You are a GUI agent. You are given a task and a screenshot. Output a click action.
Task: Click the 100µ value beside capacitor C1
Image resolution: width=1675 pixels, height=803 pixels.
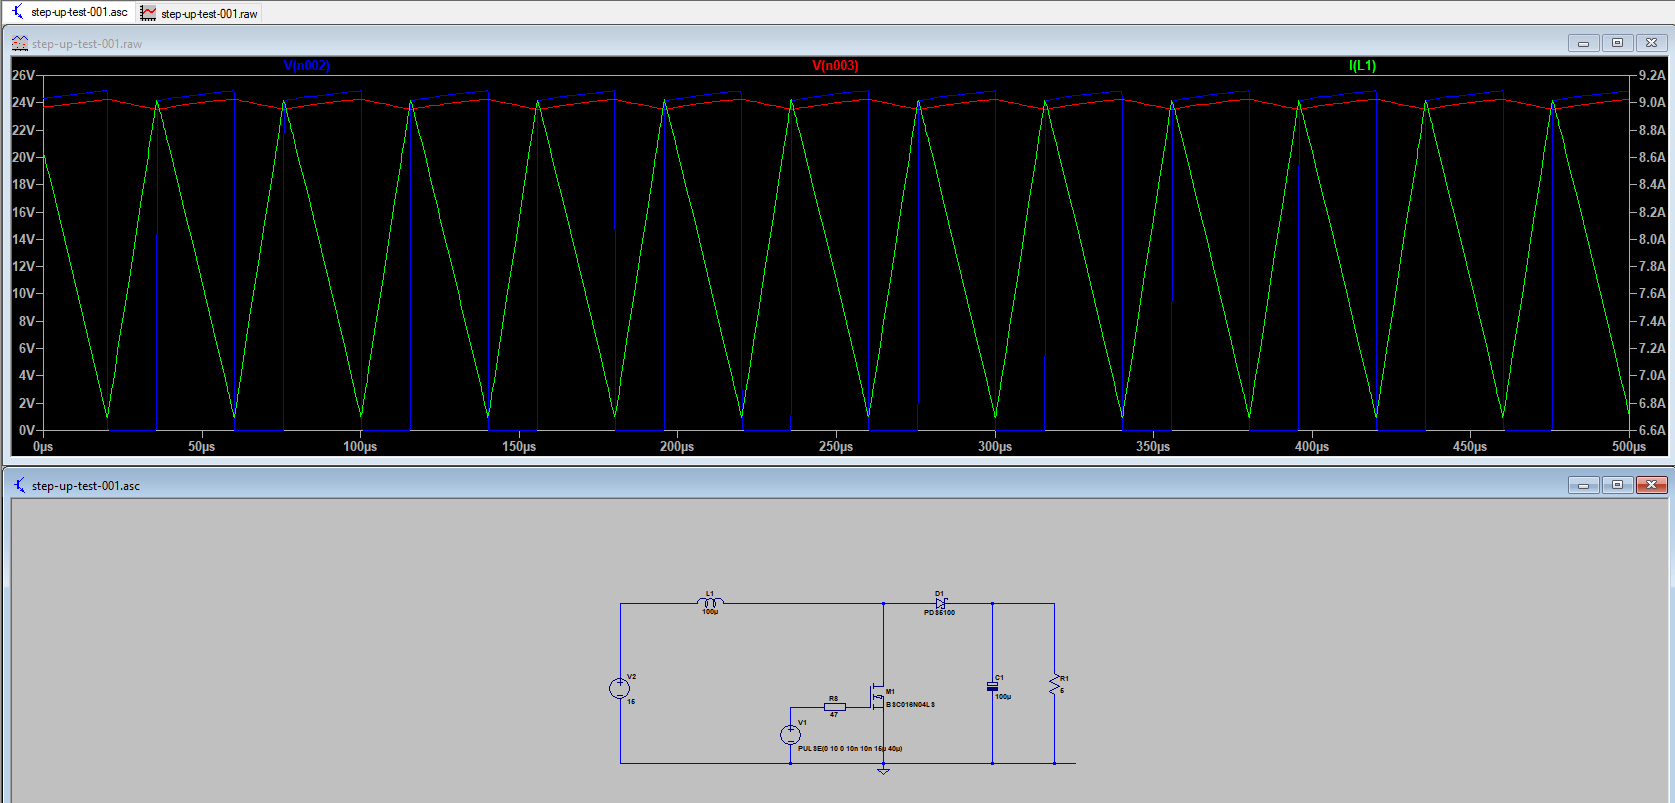point(1003,696)
